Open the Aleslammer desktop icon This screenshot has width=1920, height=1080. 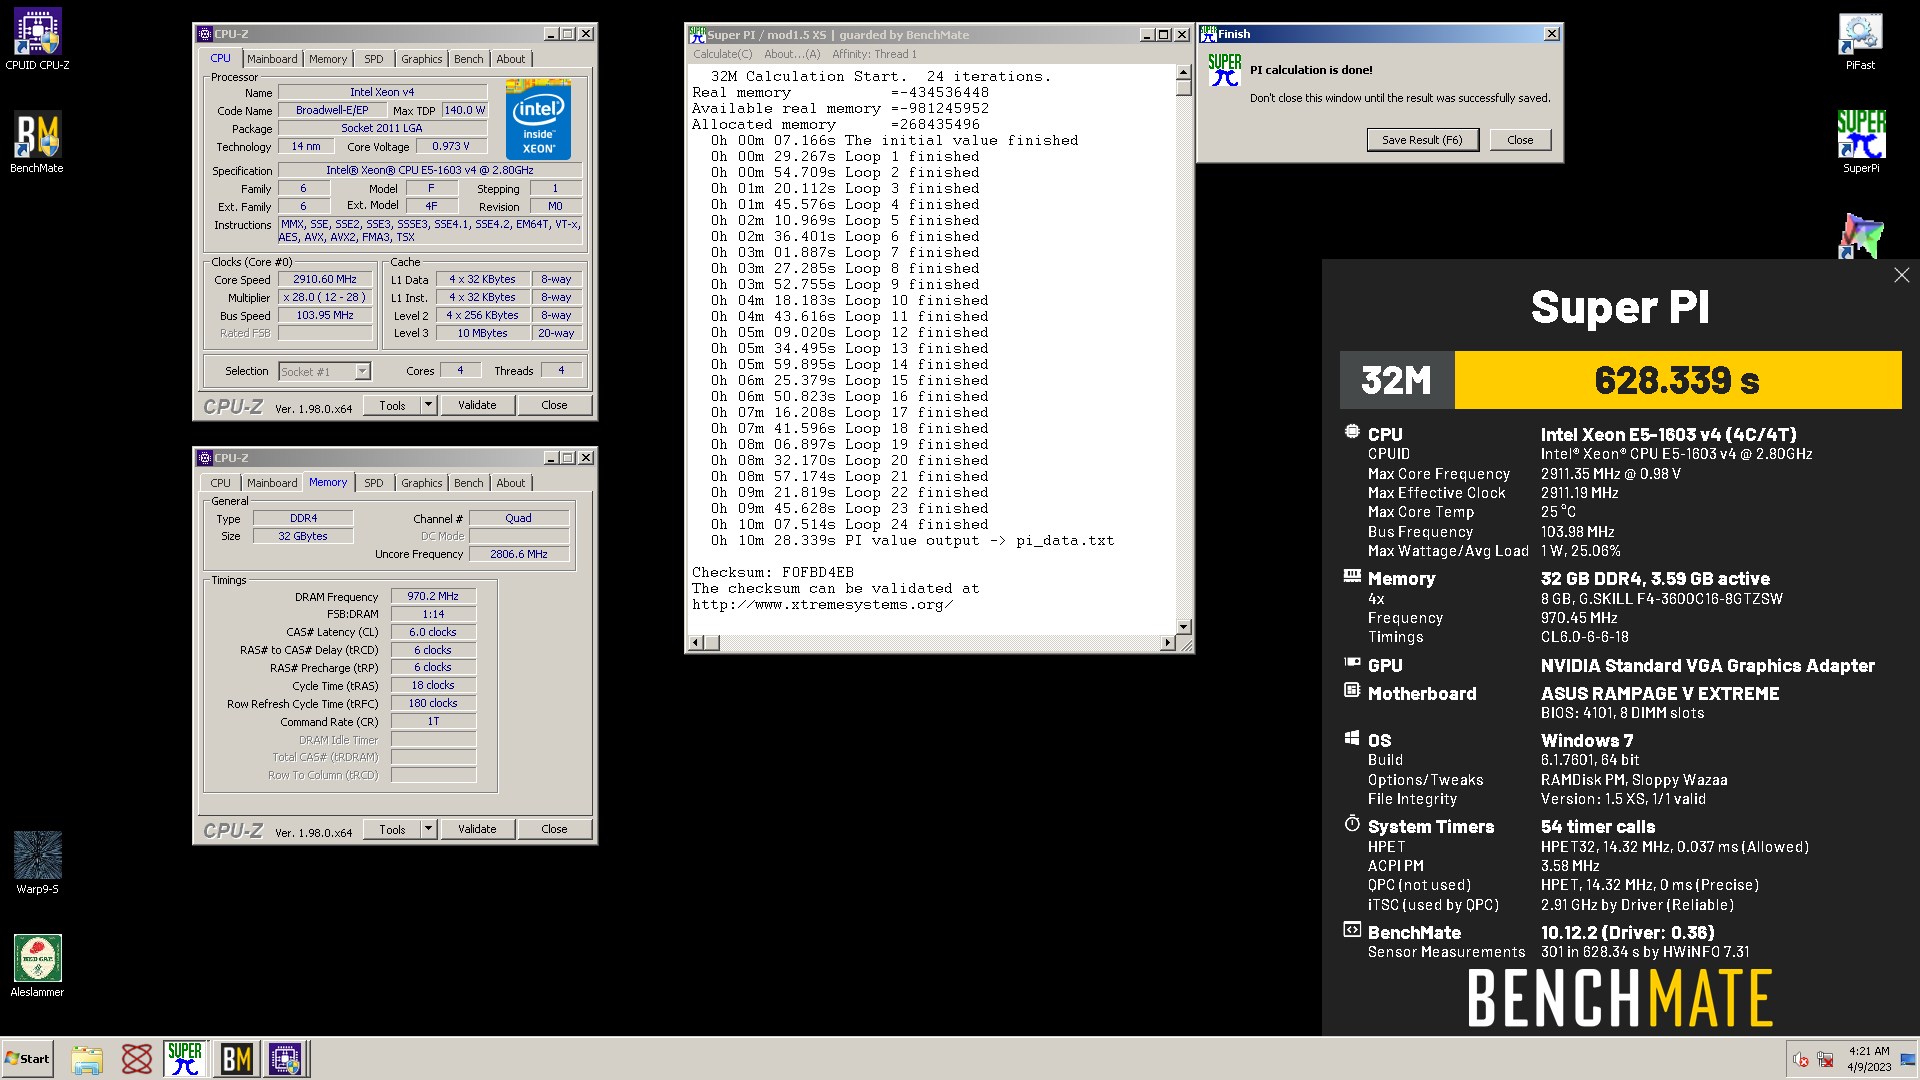point(37,966)
